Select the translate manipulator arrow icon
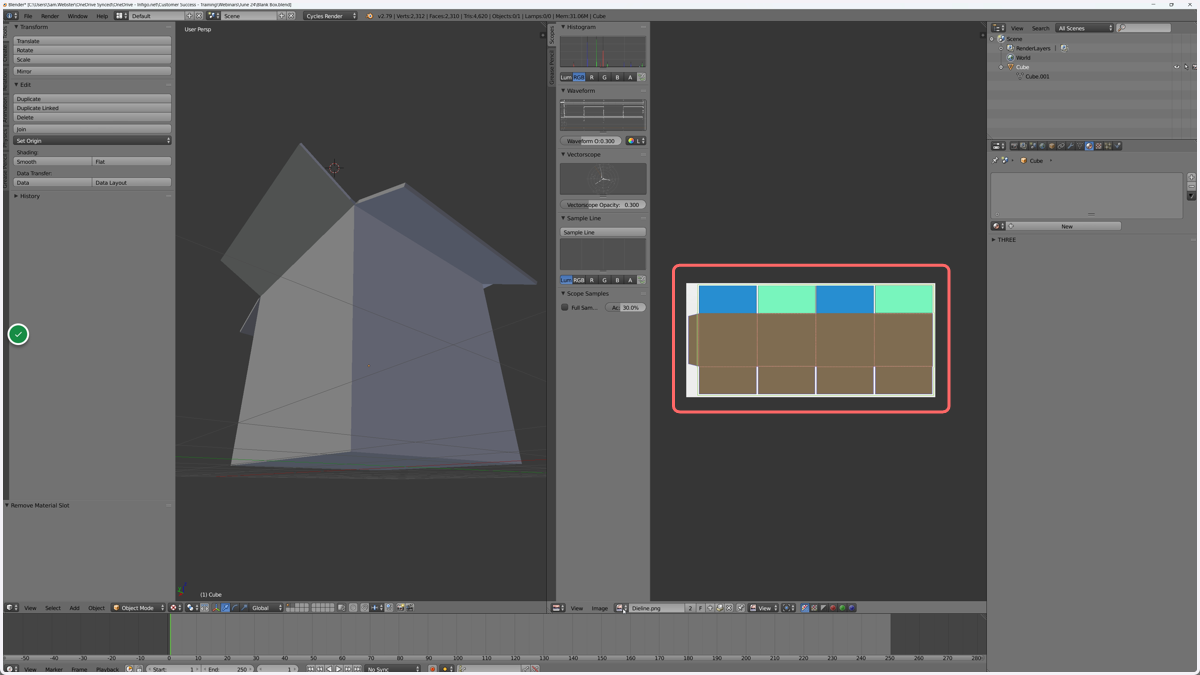1200x675 pixels. [226, 607]
